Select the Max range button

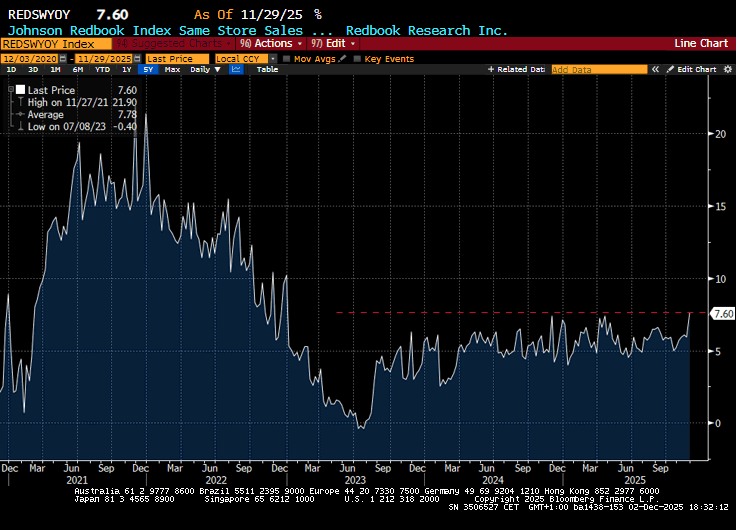coord(172,70)
